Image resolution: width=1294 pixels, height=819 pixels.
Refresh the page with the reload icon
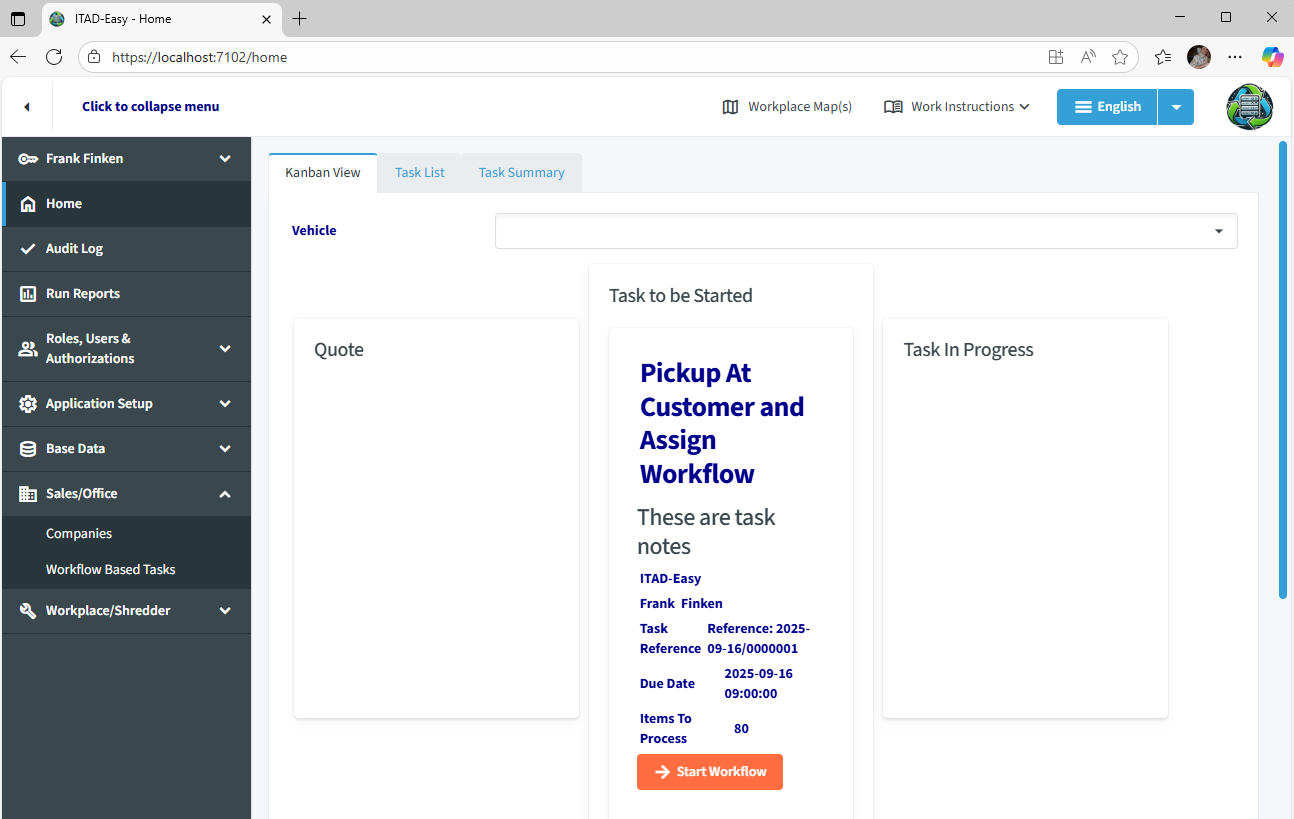click(x=54, y=57)
